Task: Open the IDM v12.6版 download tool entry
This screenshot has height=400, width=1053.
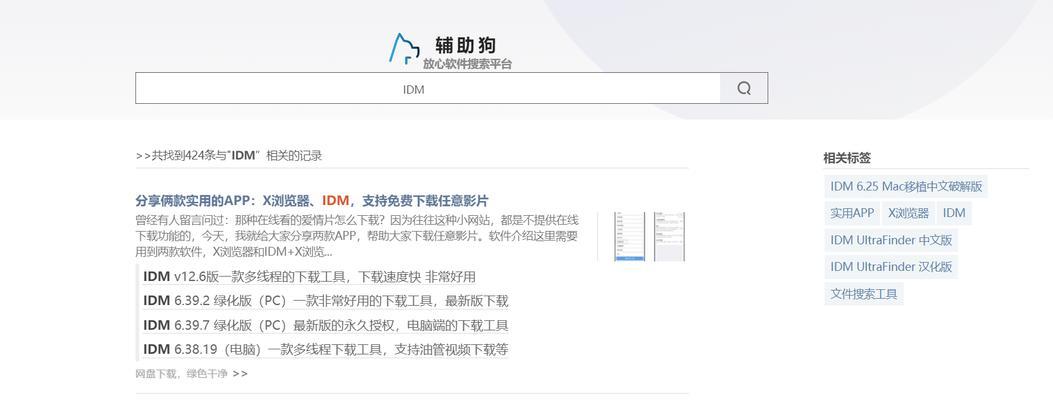Action: click(309, 277)
